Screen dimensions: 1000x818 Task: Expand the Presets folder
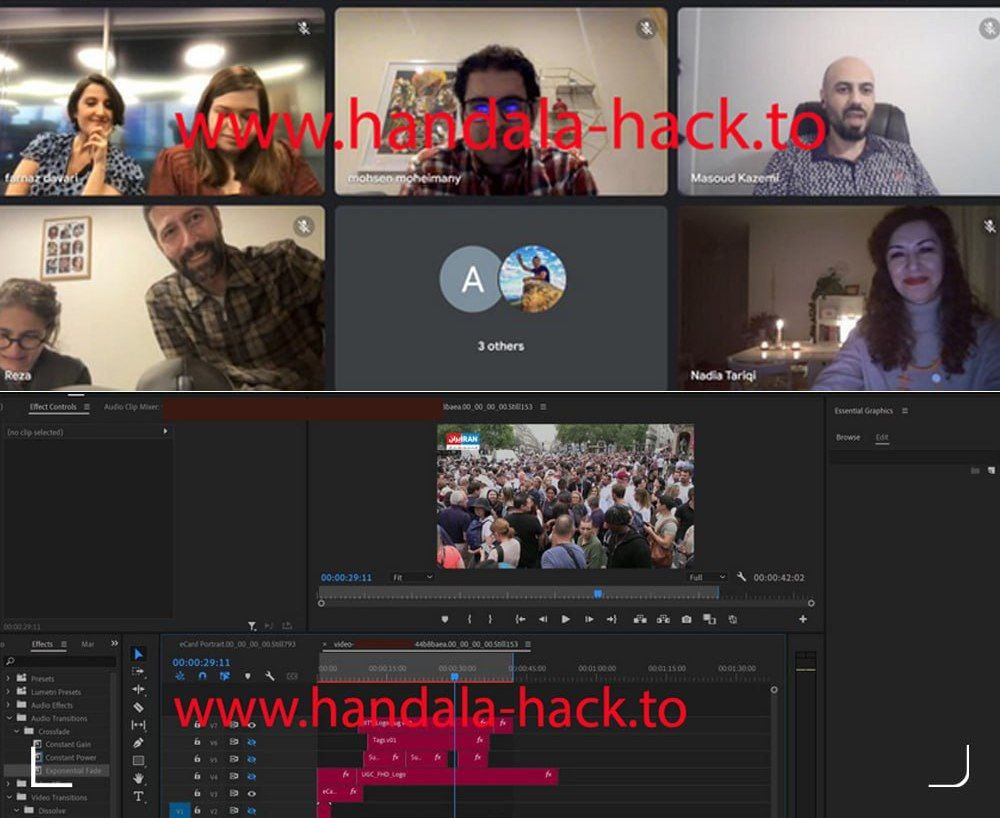click(x=8, y=678)
